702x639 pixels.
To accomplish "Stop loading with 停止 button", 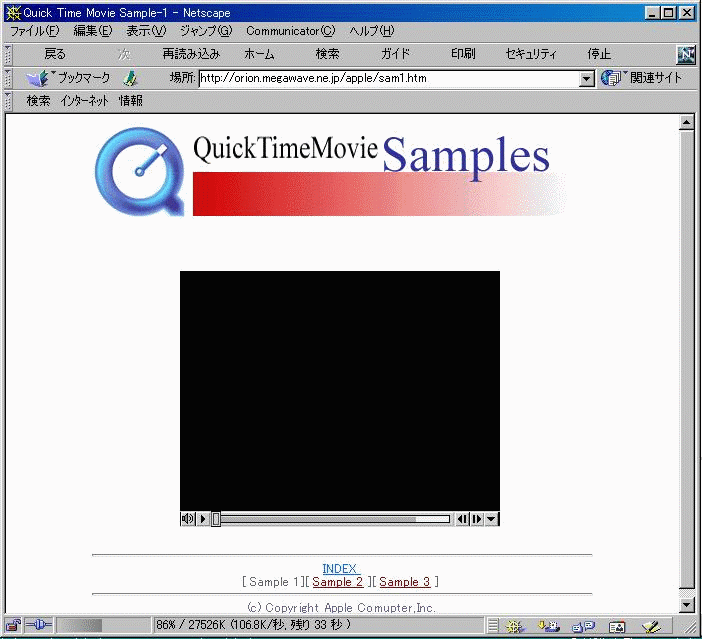I will pos(599,54).
